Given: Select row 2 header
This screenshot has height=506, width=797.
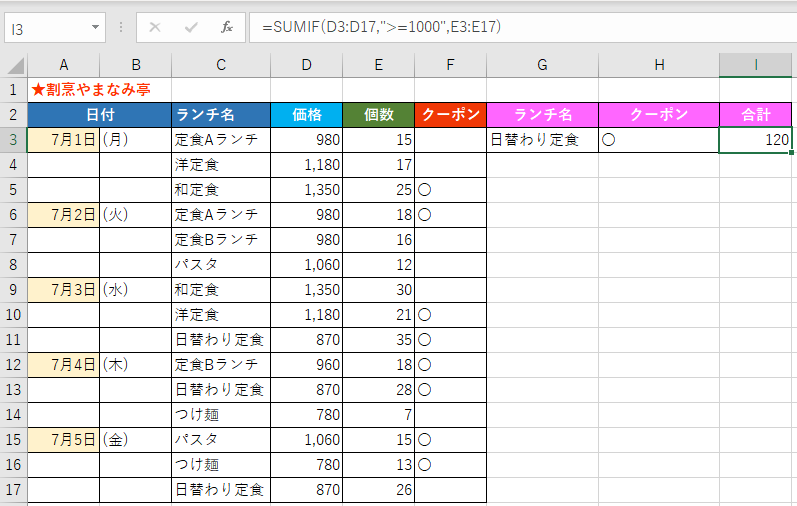Looking at the screenshot, I should click(x=14, y=115).
